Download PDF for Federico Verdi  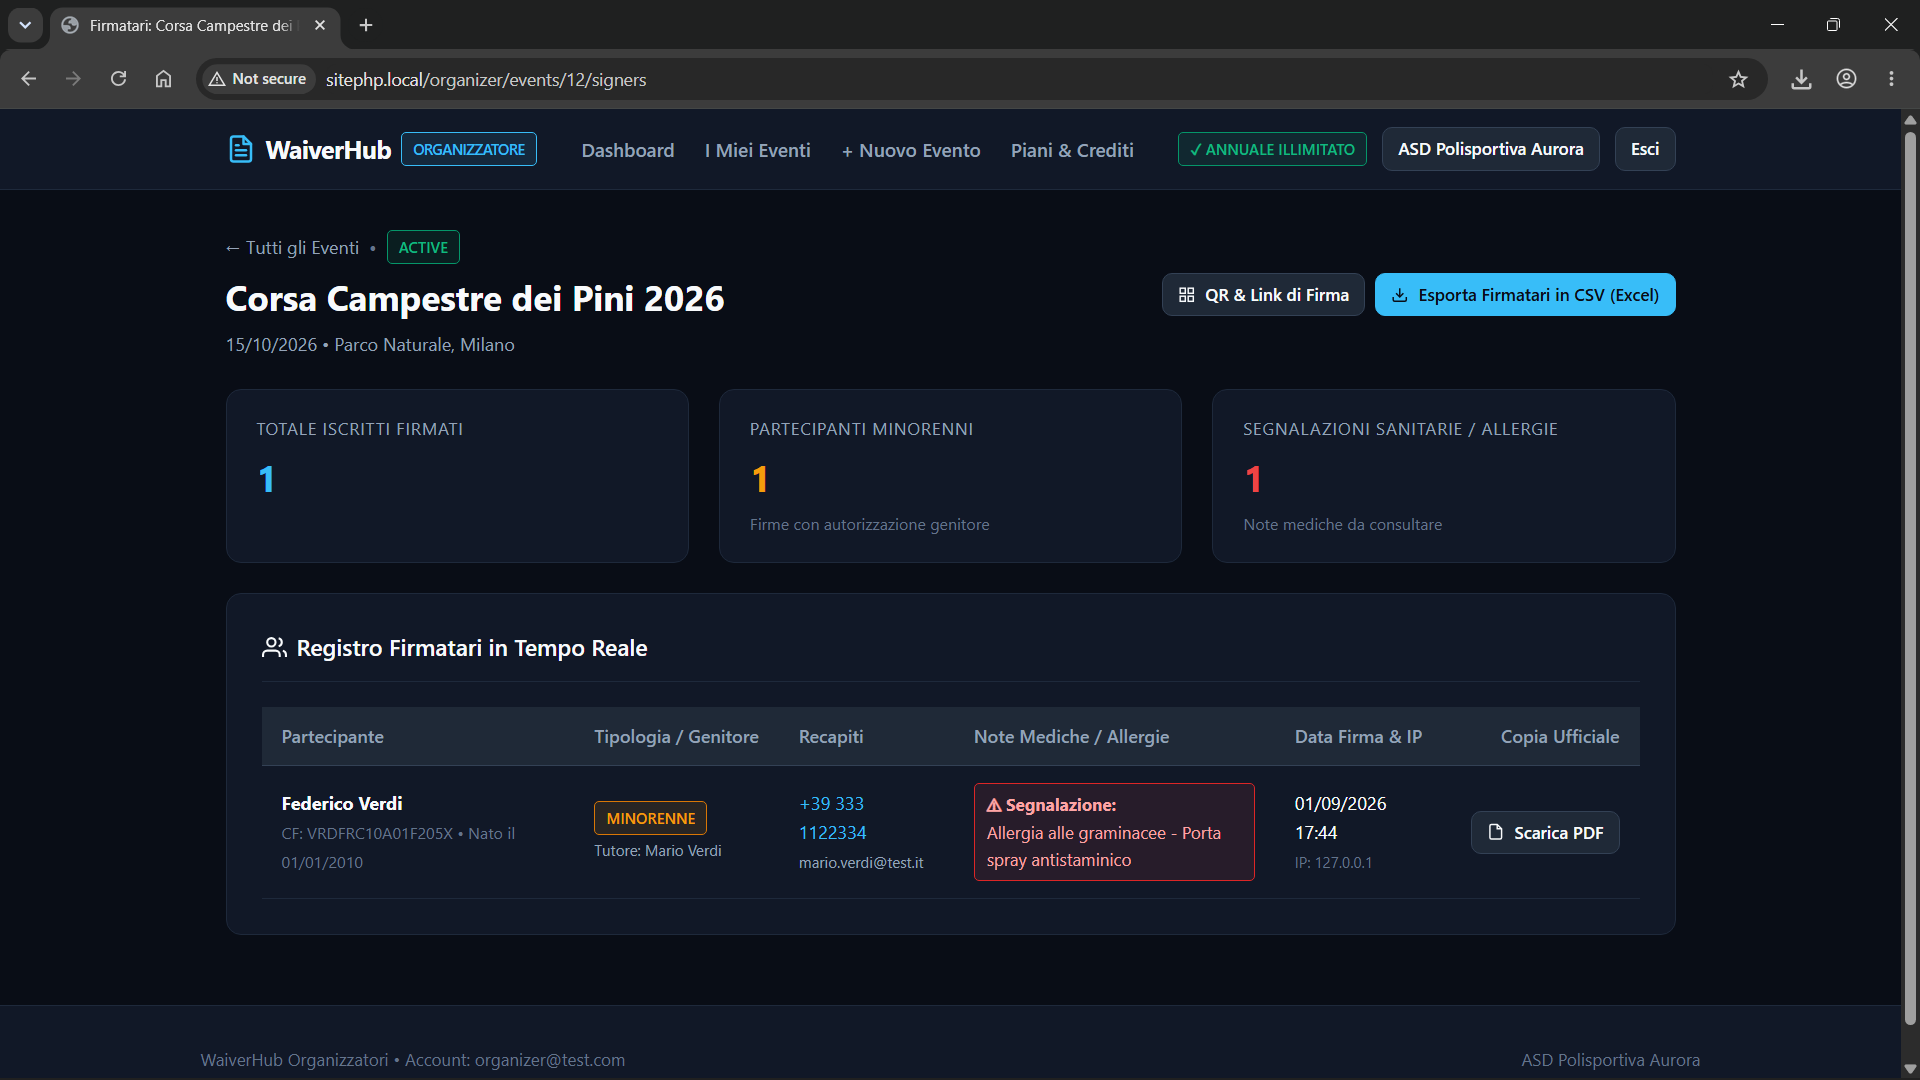(1545, 833)
